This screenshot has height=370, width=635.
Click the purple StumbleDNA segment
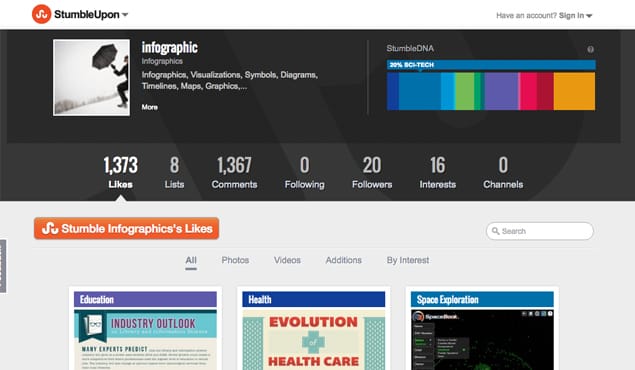tap(501, 91)
